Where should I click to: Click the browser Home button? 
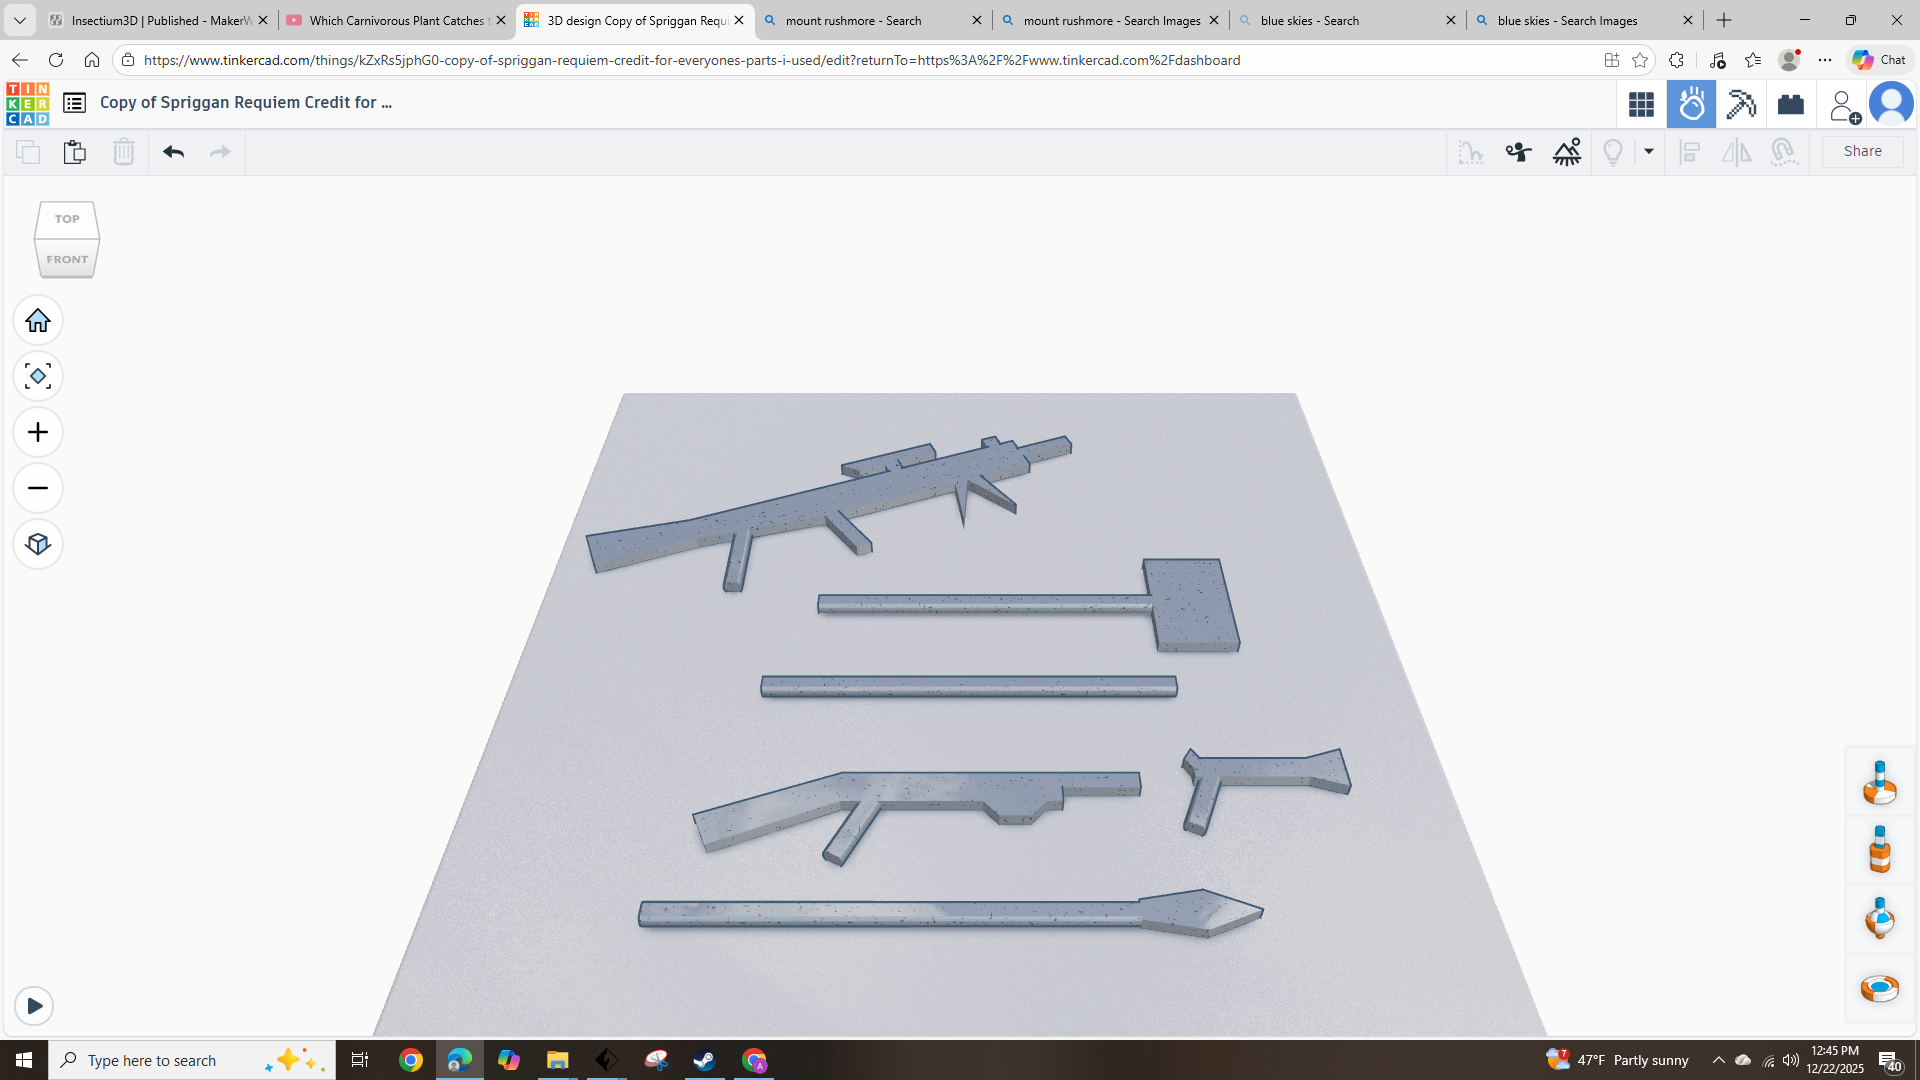pos(92,60)
